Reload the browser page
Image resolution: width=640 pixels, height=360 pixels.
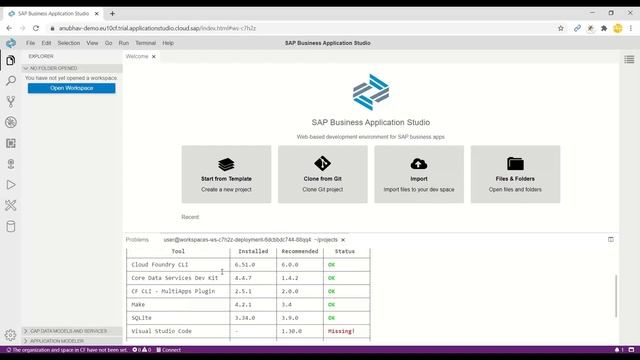[36, 28]
